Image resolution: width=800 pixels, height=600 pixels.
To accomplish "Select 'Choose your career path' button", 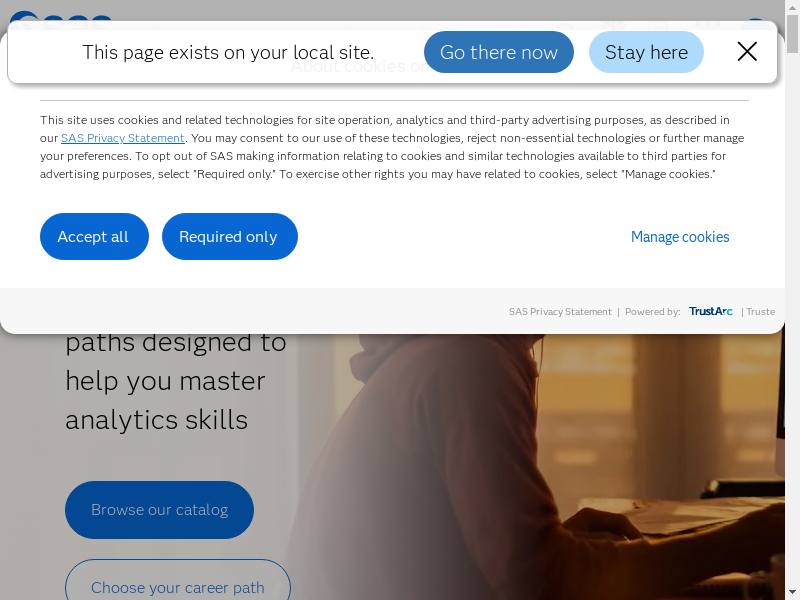I will [x=178, y=587].
